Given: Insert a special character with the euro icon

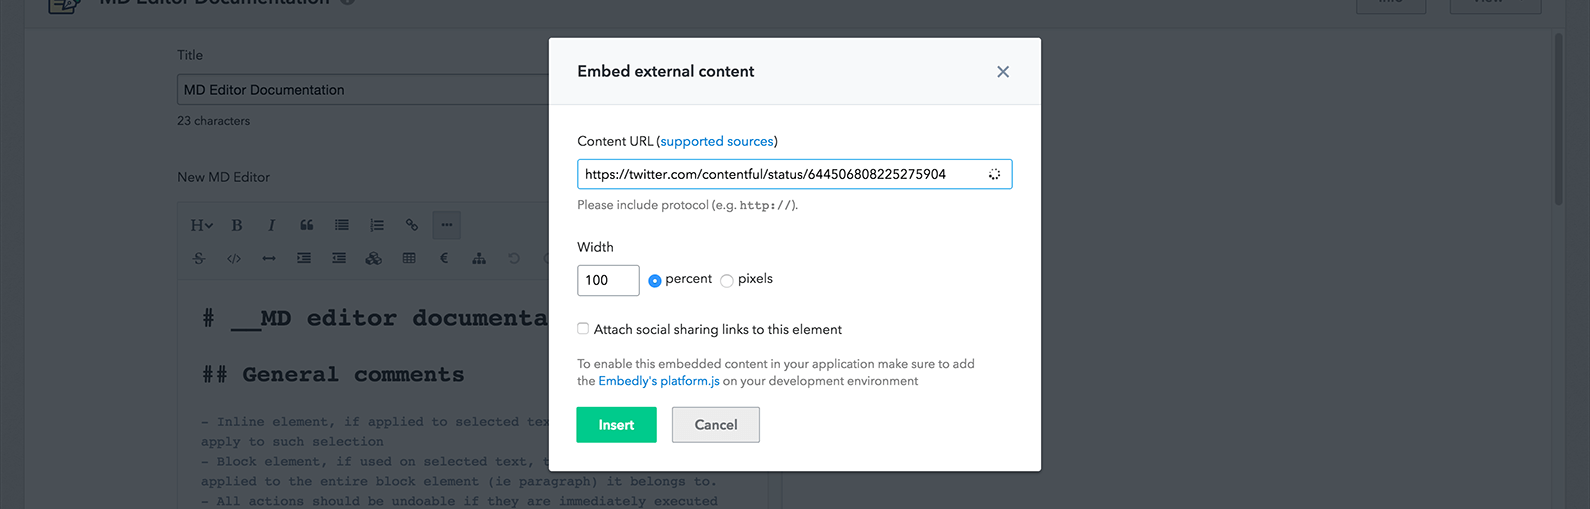Looking at the screenshot, I should coord(444,258).
